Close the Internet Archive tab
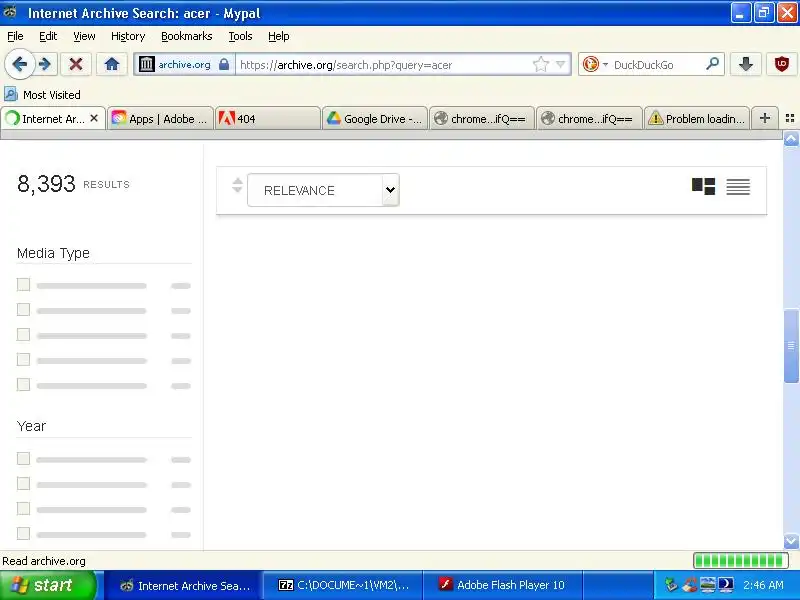 [x=94, y=118]
